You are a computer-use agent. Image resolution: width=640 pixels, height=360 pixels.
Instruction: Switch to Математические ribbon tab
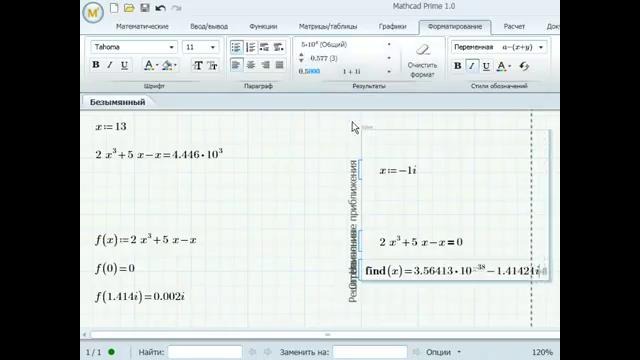click(142, 27)
